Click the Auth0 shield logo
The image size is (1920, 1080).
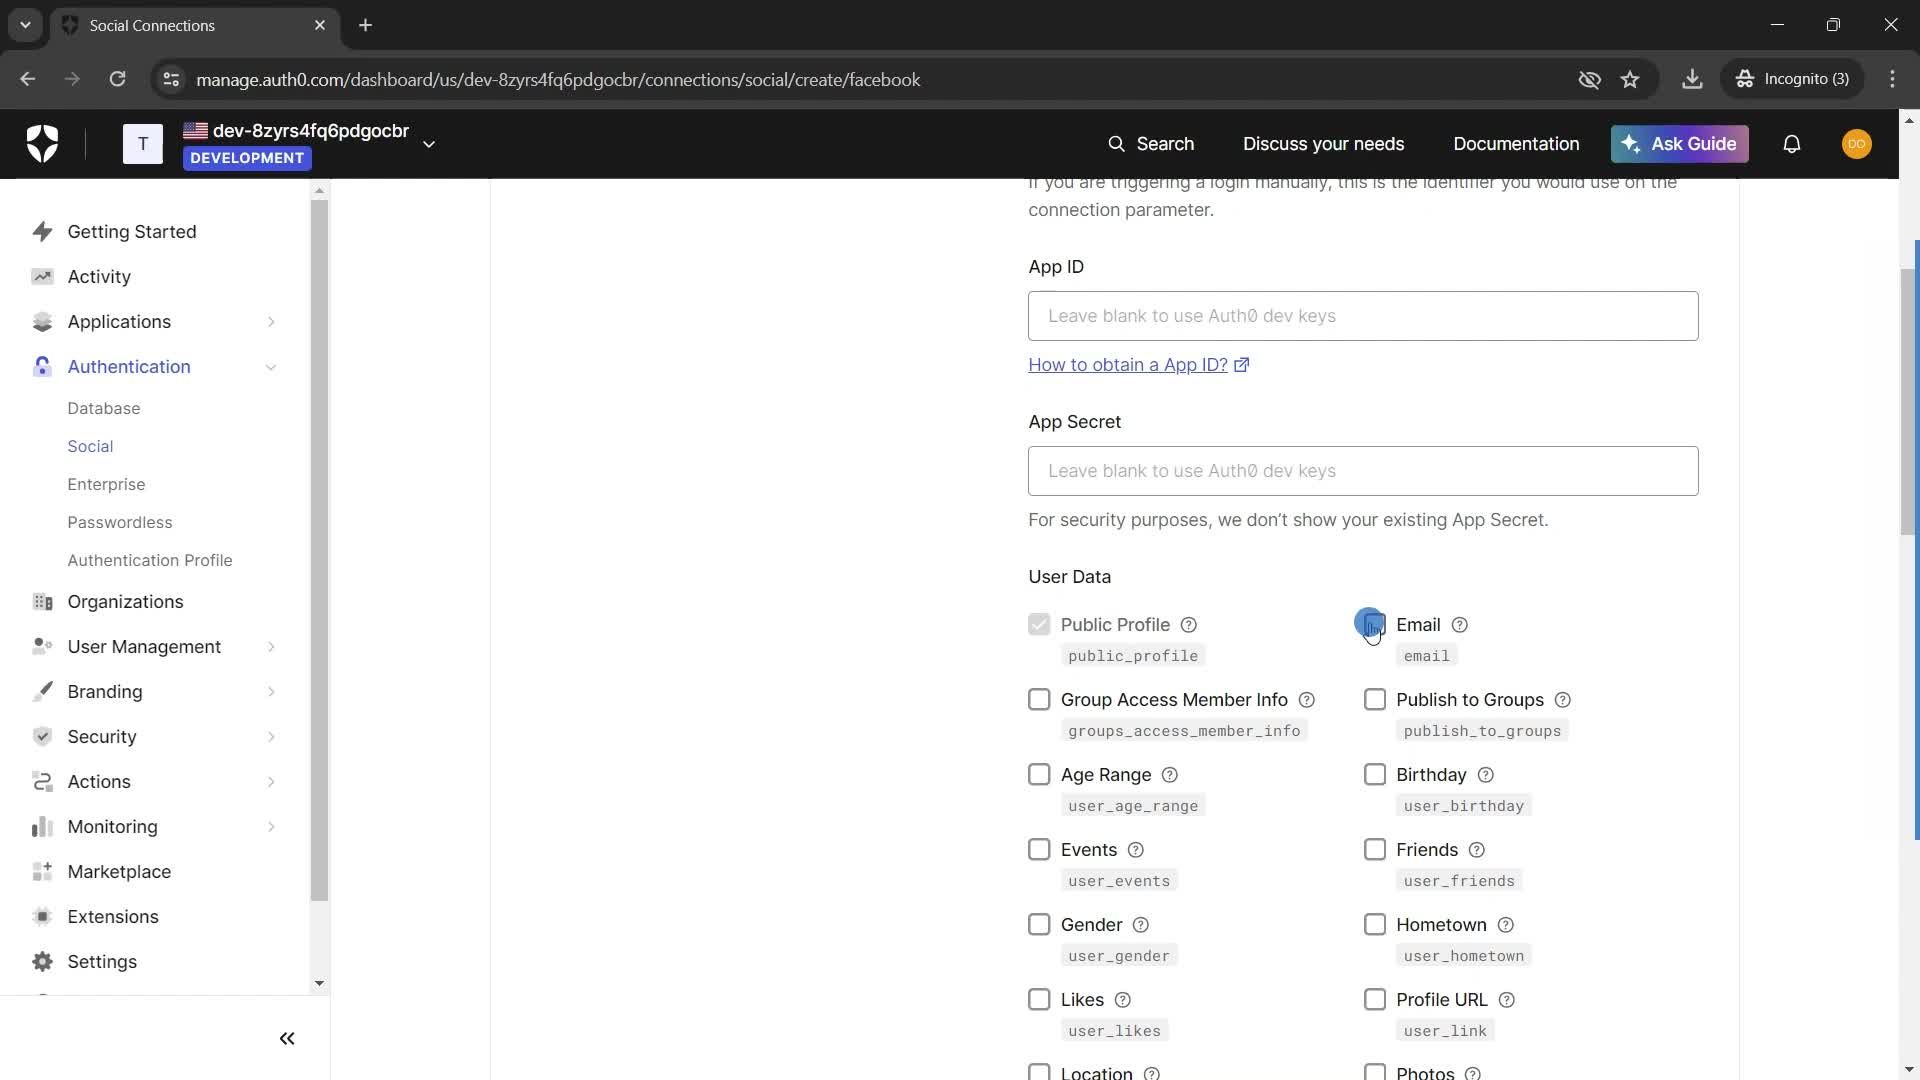pos(42,144)
